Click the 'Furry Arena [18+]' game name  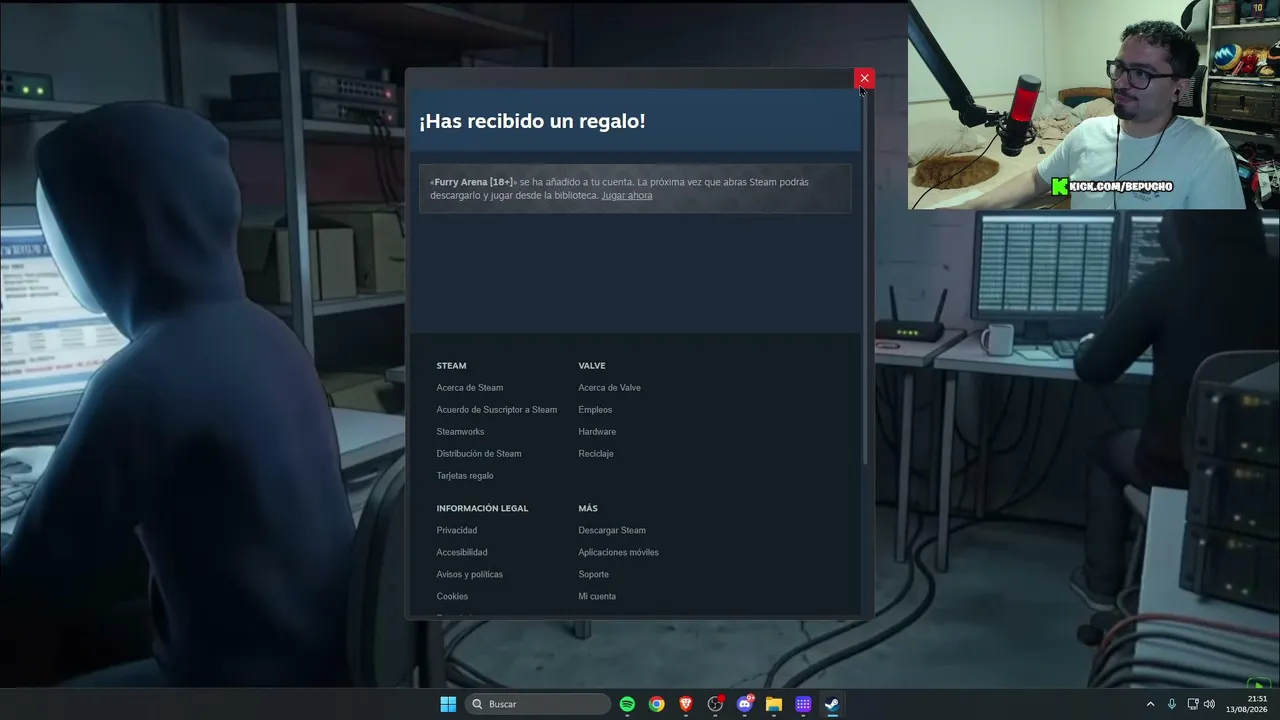474,182
